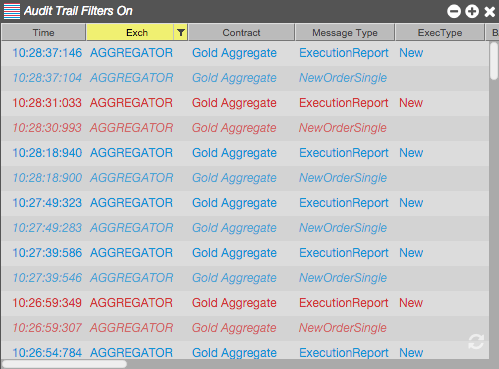This screenshot has height=369, width=499.
Task: Sort by the Contract column header
Action: 241,32
